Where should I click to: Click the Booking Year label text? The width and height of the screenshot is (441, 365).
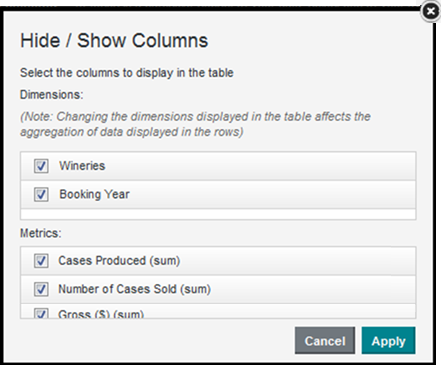pyautogui.click(x=94, y=194)
